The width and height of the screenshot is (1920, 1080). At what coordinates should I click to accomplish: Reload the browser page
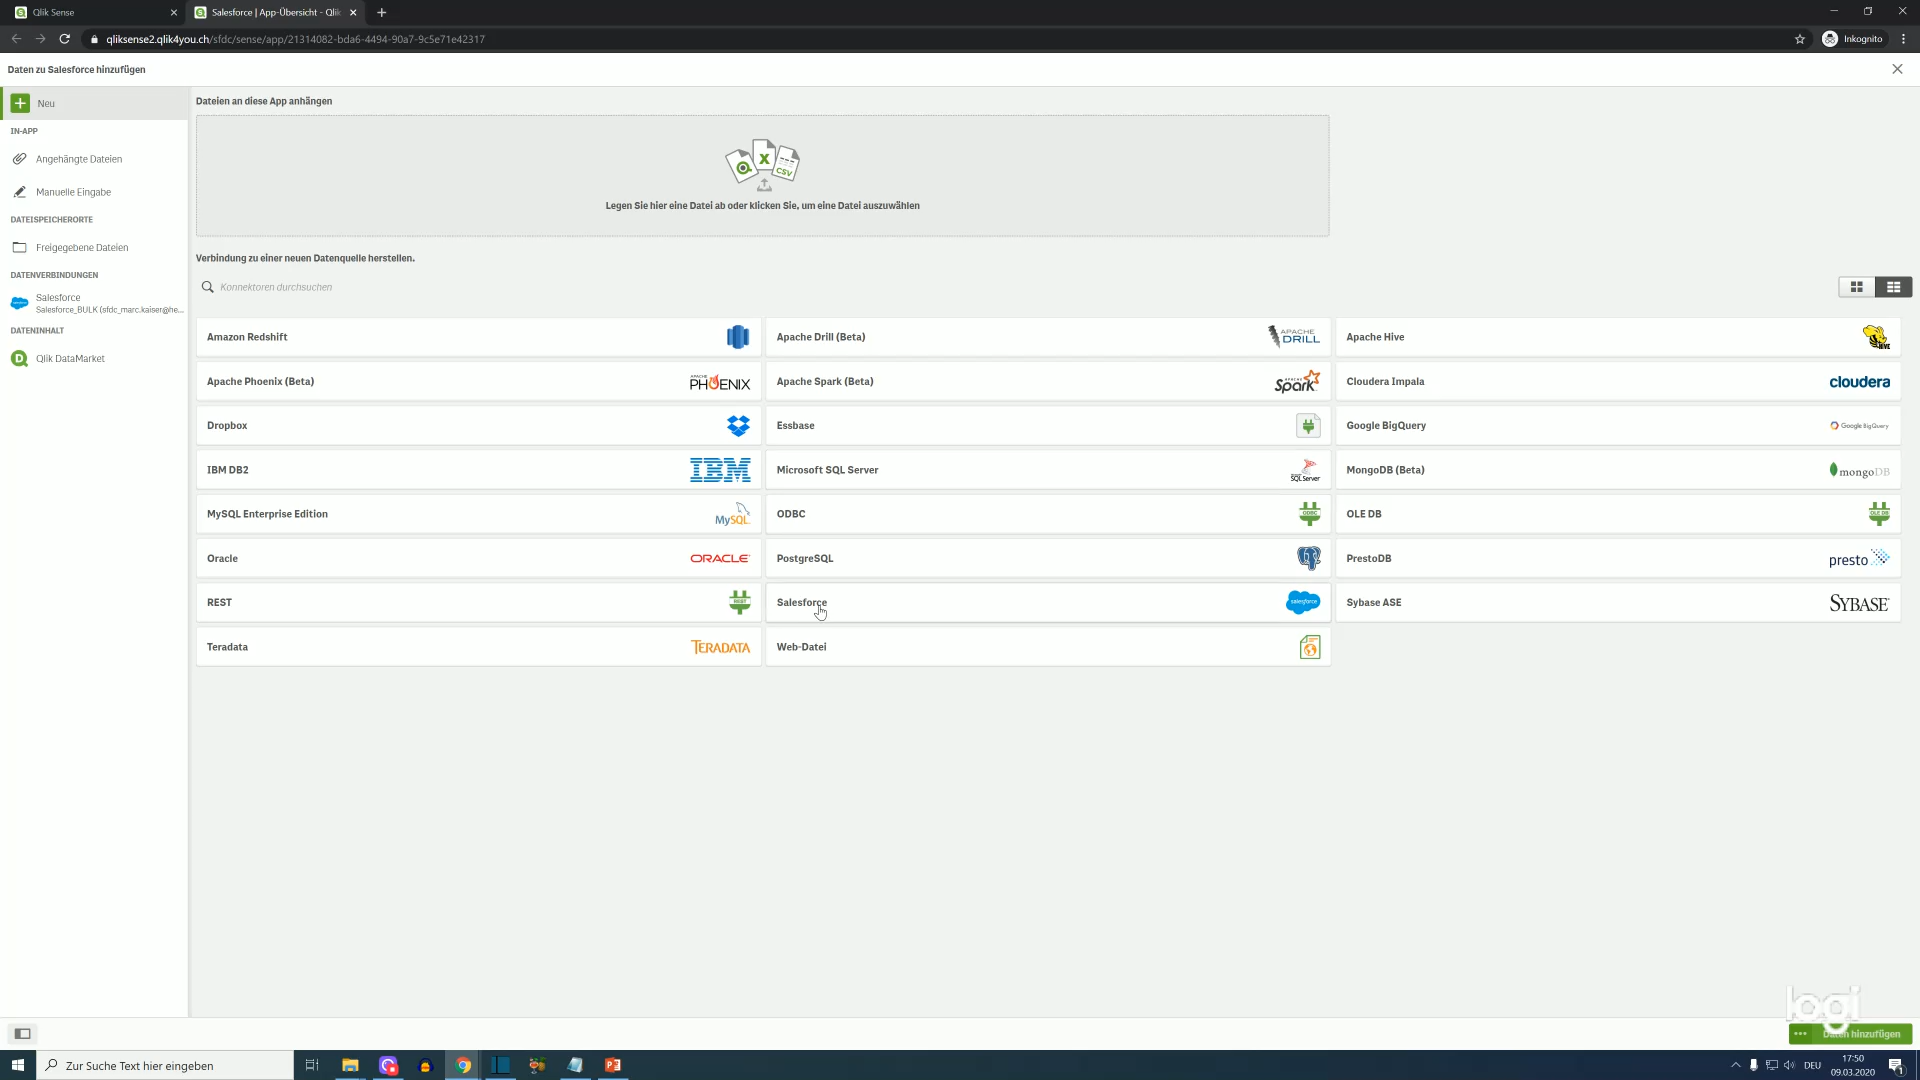pos(64,39)
